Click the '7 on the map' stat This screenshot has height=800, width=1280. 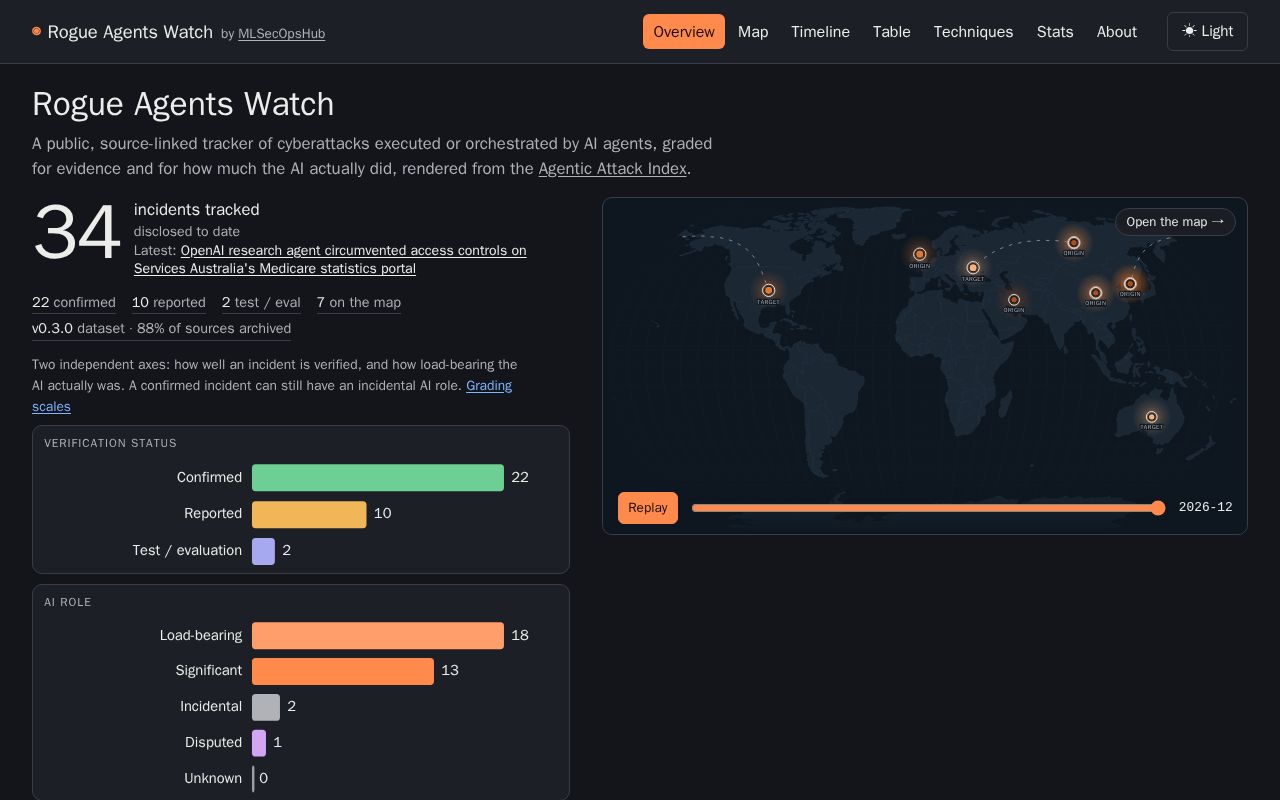359,303
